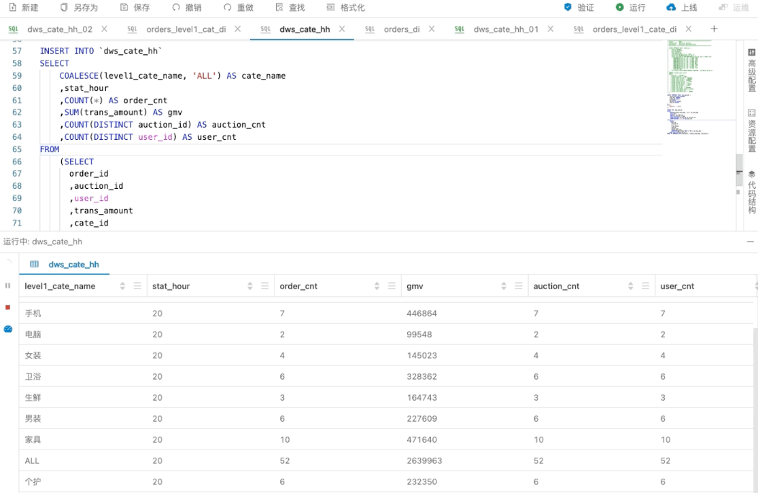Click line 57 INSERT INTO statement
This screenshot has width=758, height=493.
click(101, 51)
